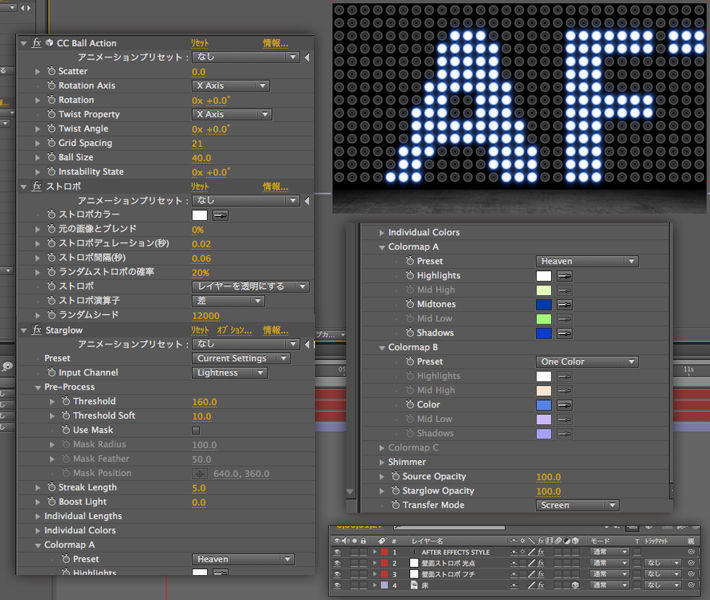Image resolution: width=710 pixels, height=600 pixels.
Task: Hide the AFTER EFFECTS STYLE layer
Action: [x=337, y=552]
